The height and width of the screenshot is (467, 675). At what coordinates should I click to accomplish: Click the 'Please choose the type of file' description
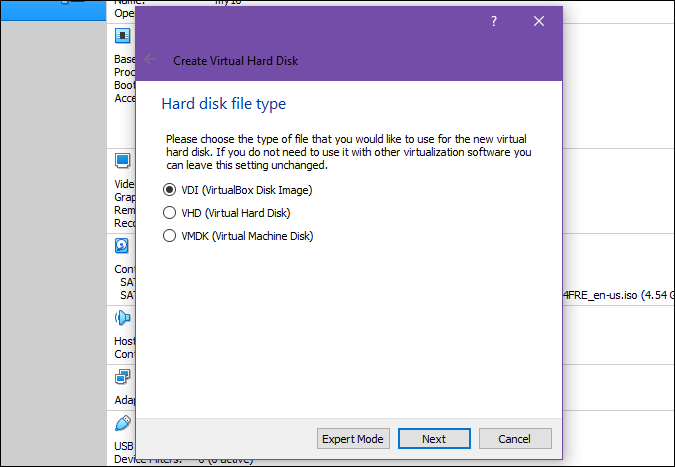[x=349, y=152]
